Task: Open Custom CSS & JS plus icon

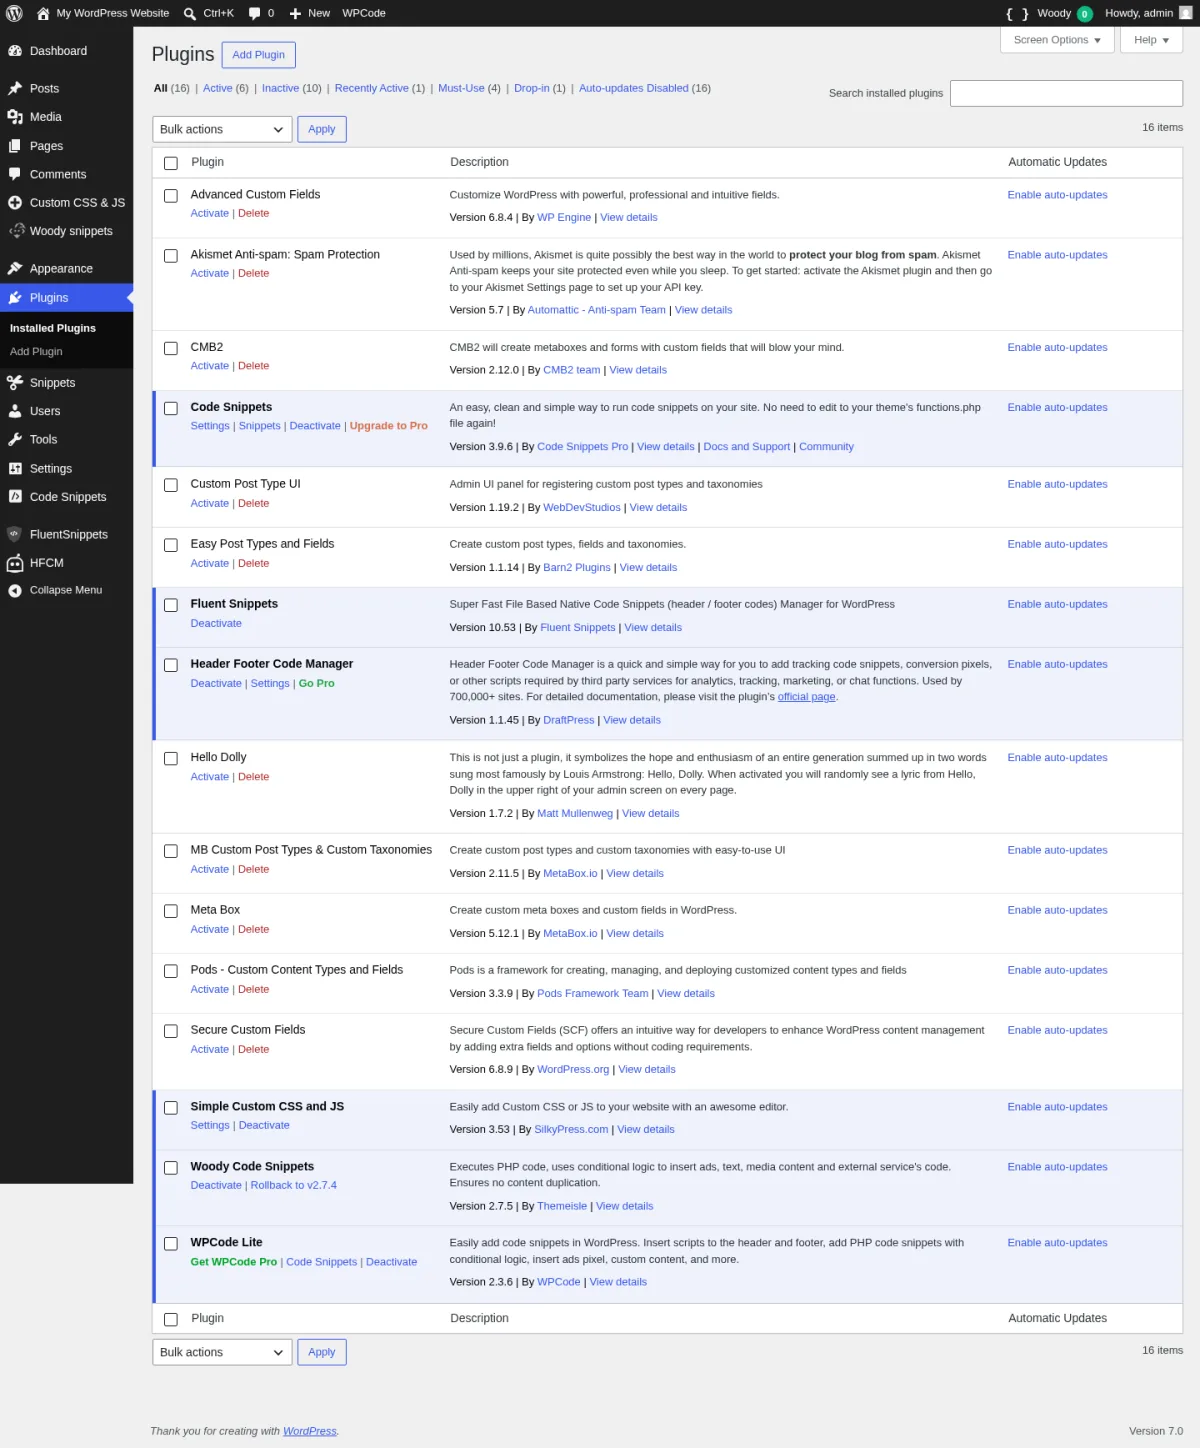Action: (15, 203)
